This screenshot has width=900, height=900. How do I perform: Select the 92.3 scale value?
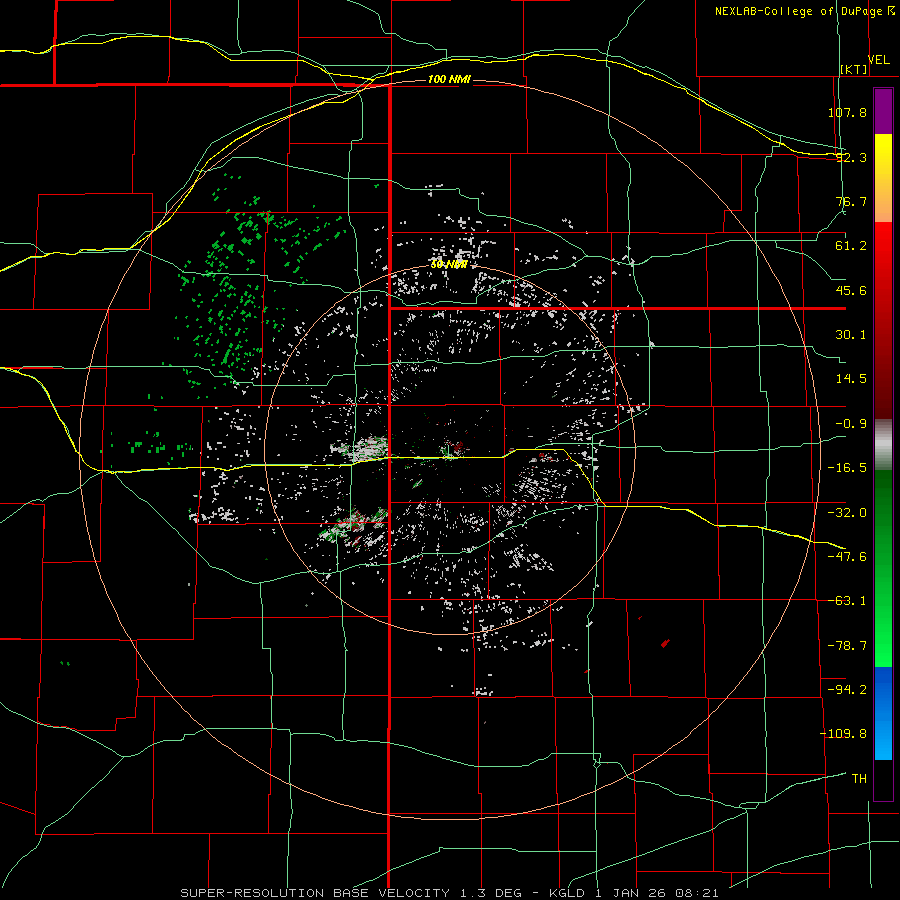pyautogui.click(x=851, y=157)
